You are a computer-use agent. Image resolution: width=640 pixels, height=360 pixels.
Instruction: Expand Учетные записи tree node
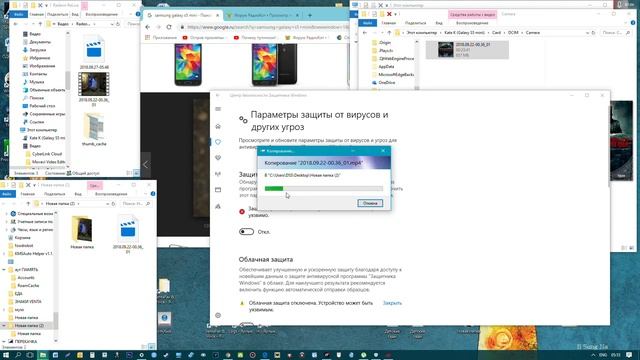(7, 222)
